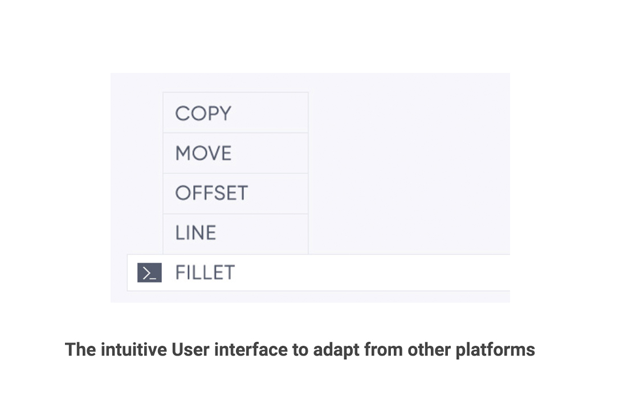
Task: Click the leading "The" of the caption
Action: pyautogui.click(x=80, y=350)
